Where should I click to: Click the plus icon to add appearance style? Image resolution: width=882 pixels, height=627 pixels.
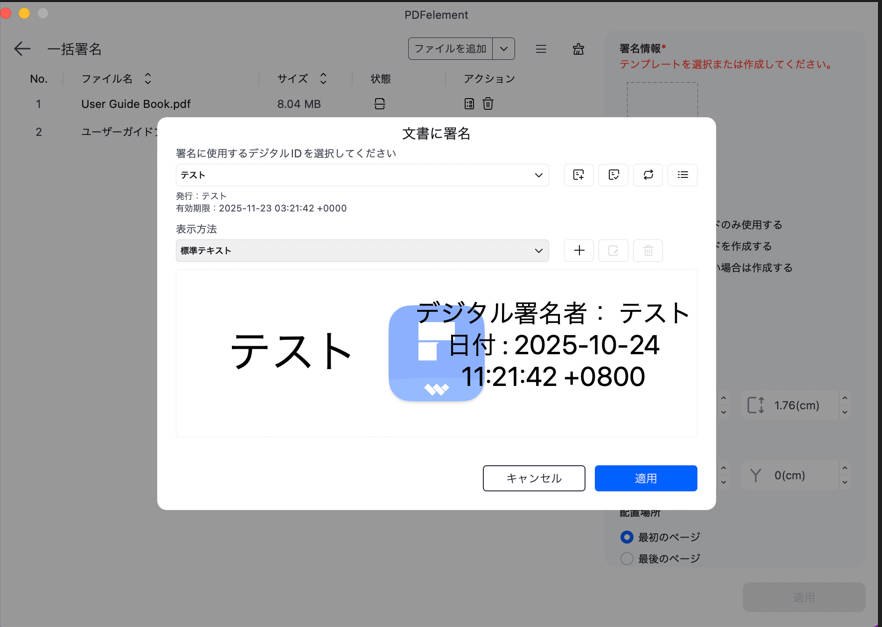click(x=579, y=251)
